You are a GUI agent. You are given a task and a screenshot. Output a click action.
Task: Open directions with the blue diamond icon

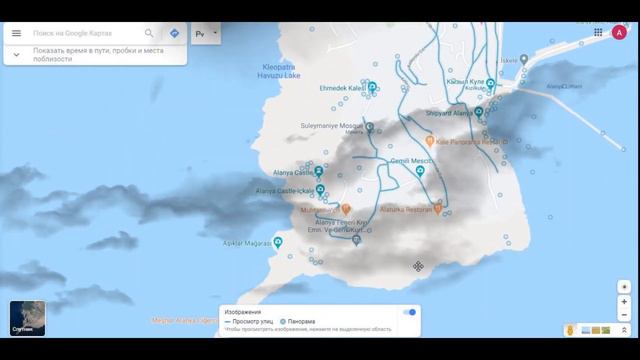[x=174, y=33]
